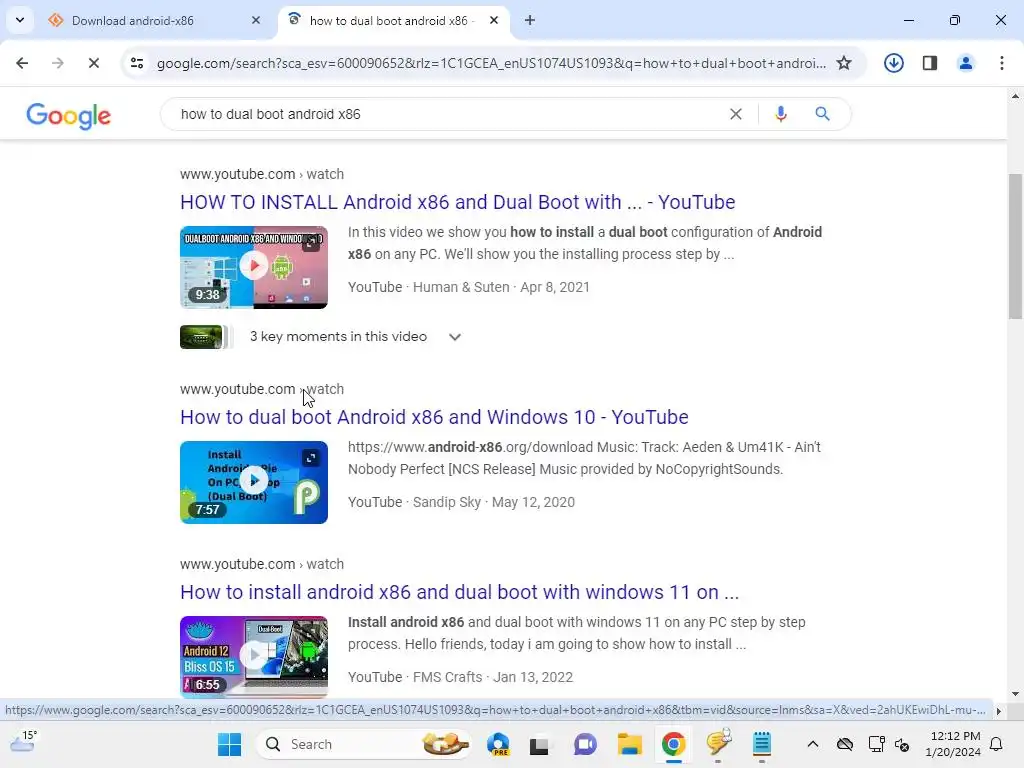Click the Sandip Sky · May 12, 2020 text
The height and width of the screenshot is (768, 1024).
tap(494, 502)
